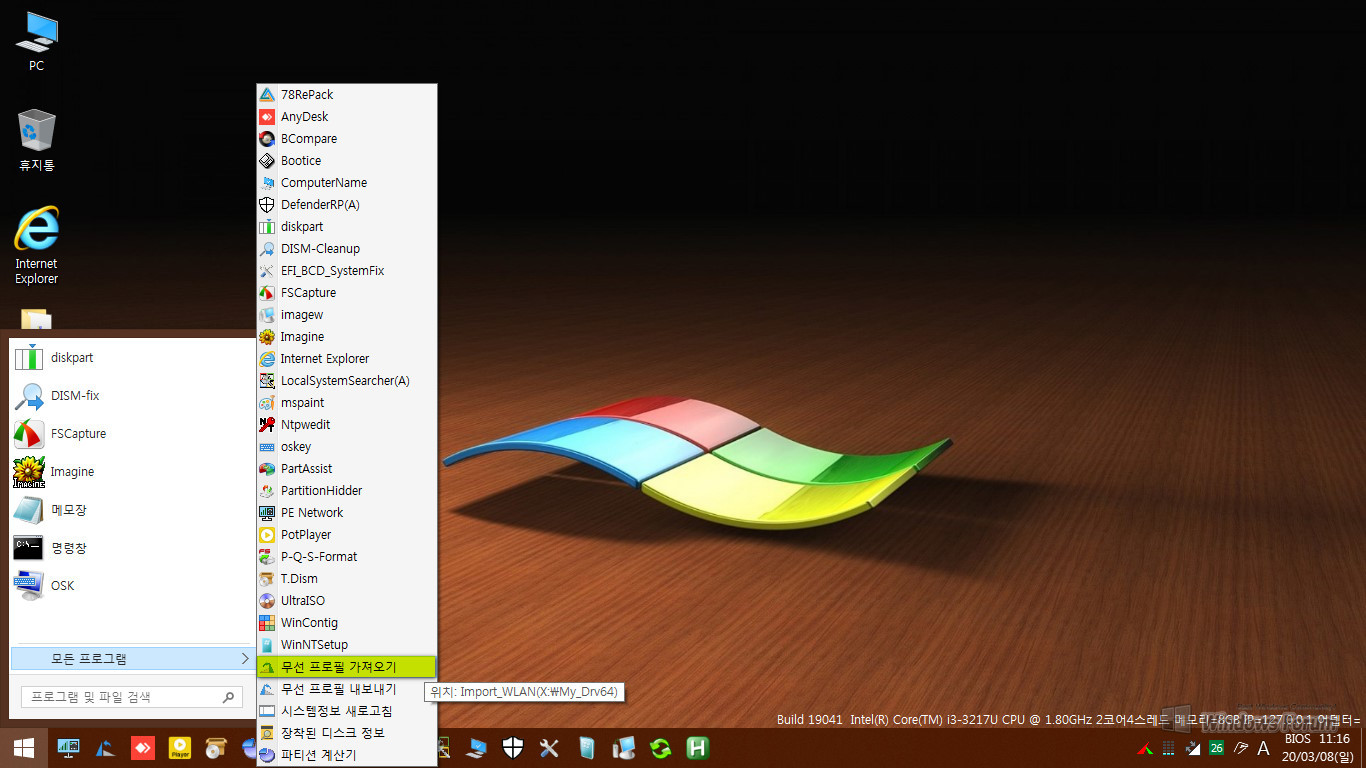The width and height of the screenshot is (1366, 768).
Task: Open EFI_BCD_SystemFix in the programs list
Action: [x=347, y=271]
